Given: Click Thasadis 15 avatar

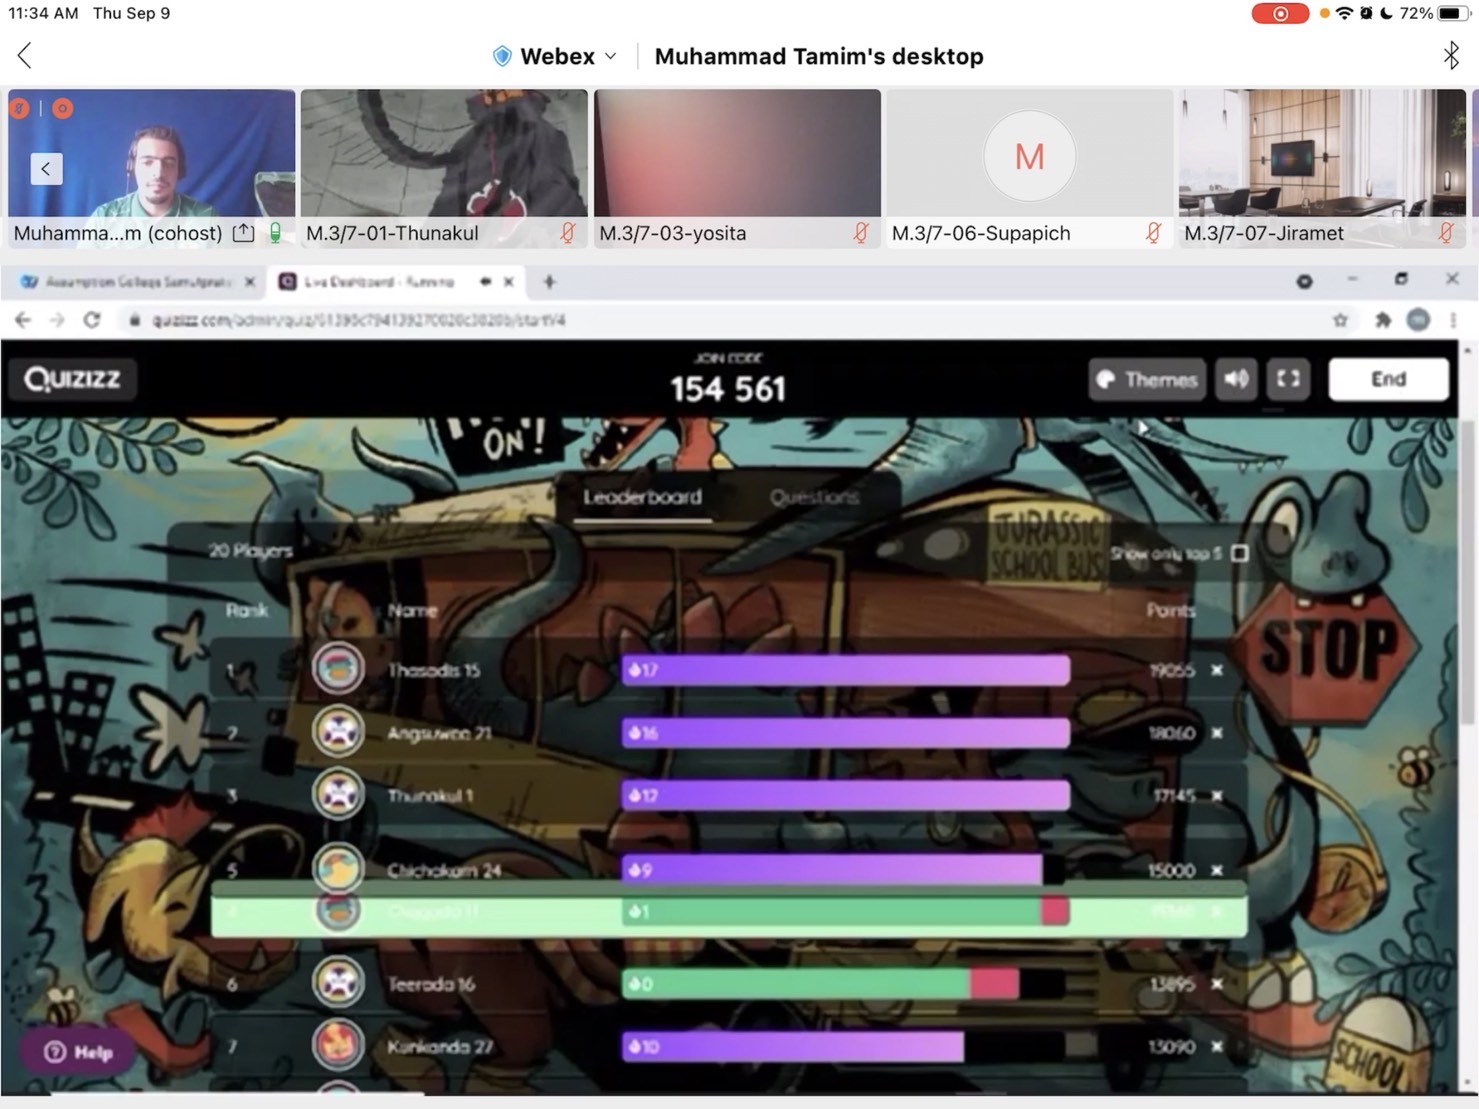Looking at the screenshot, I should [338, 669].
